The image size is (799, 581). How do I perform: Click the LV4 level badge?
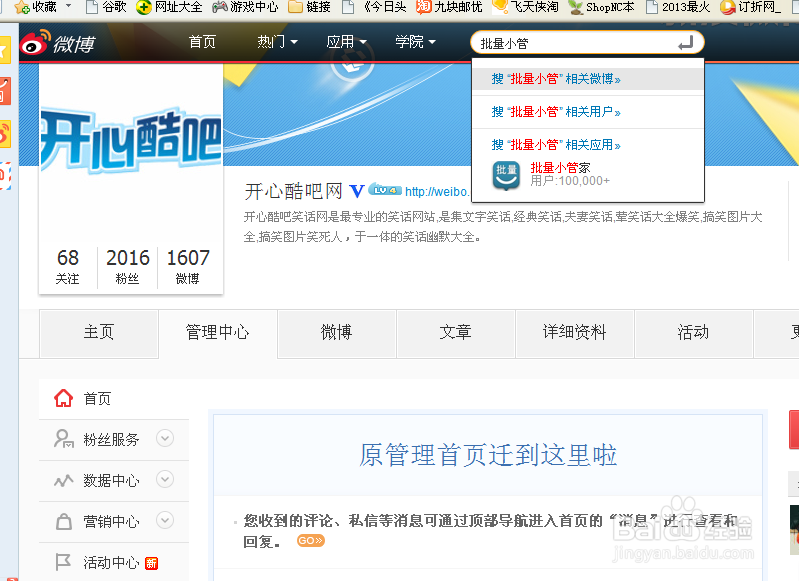pyautogui.click(x=385, y=190)
